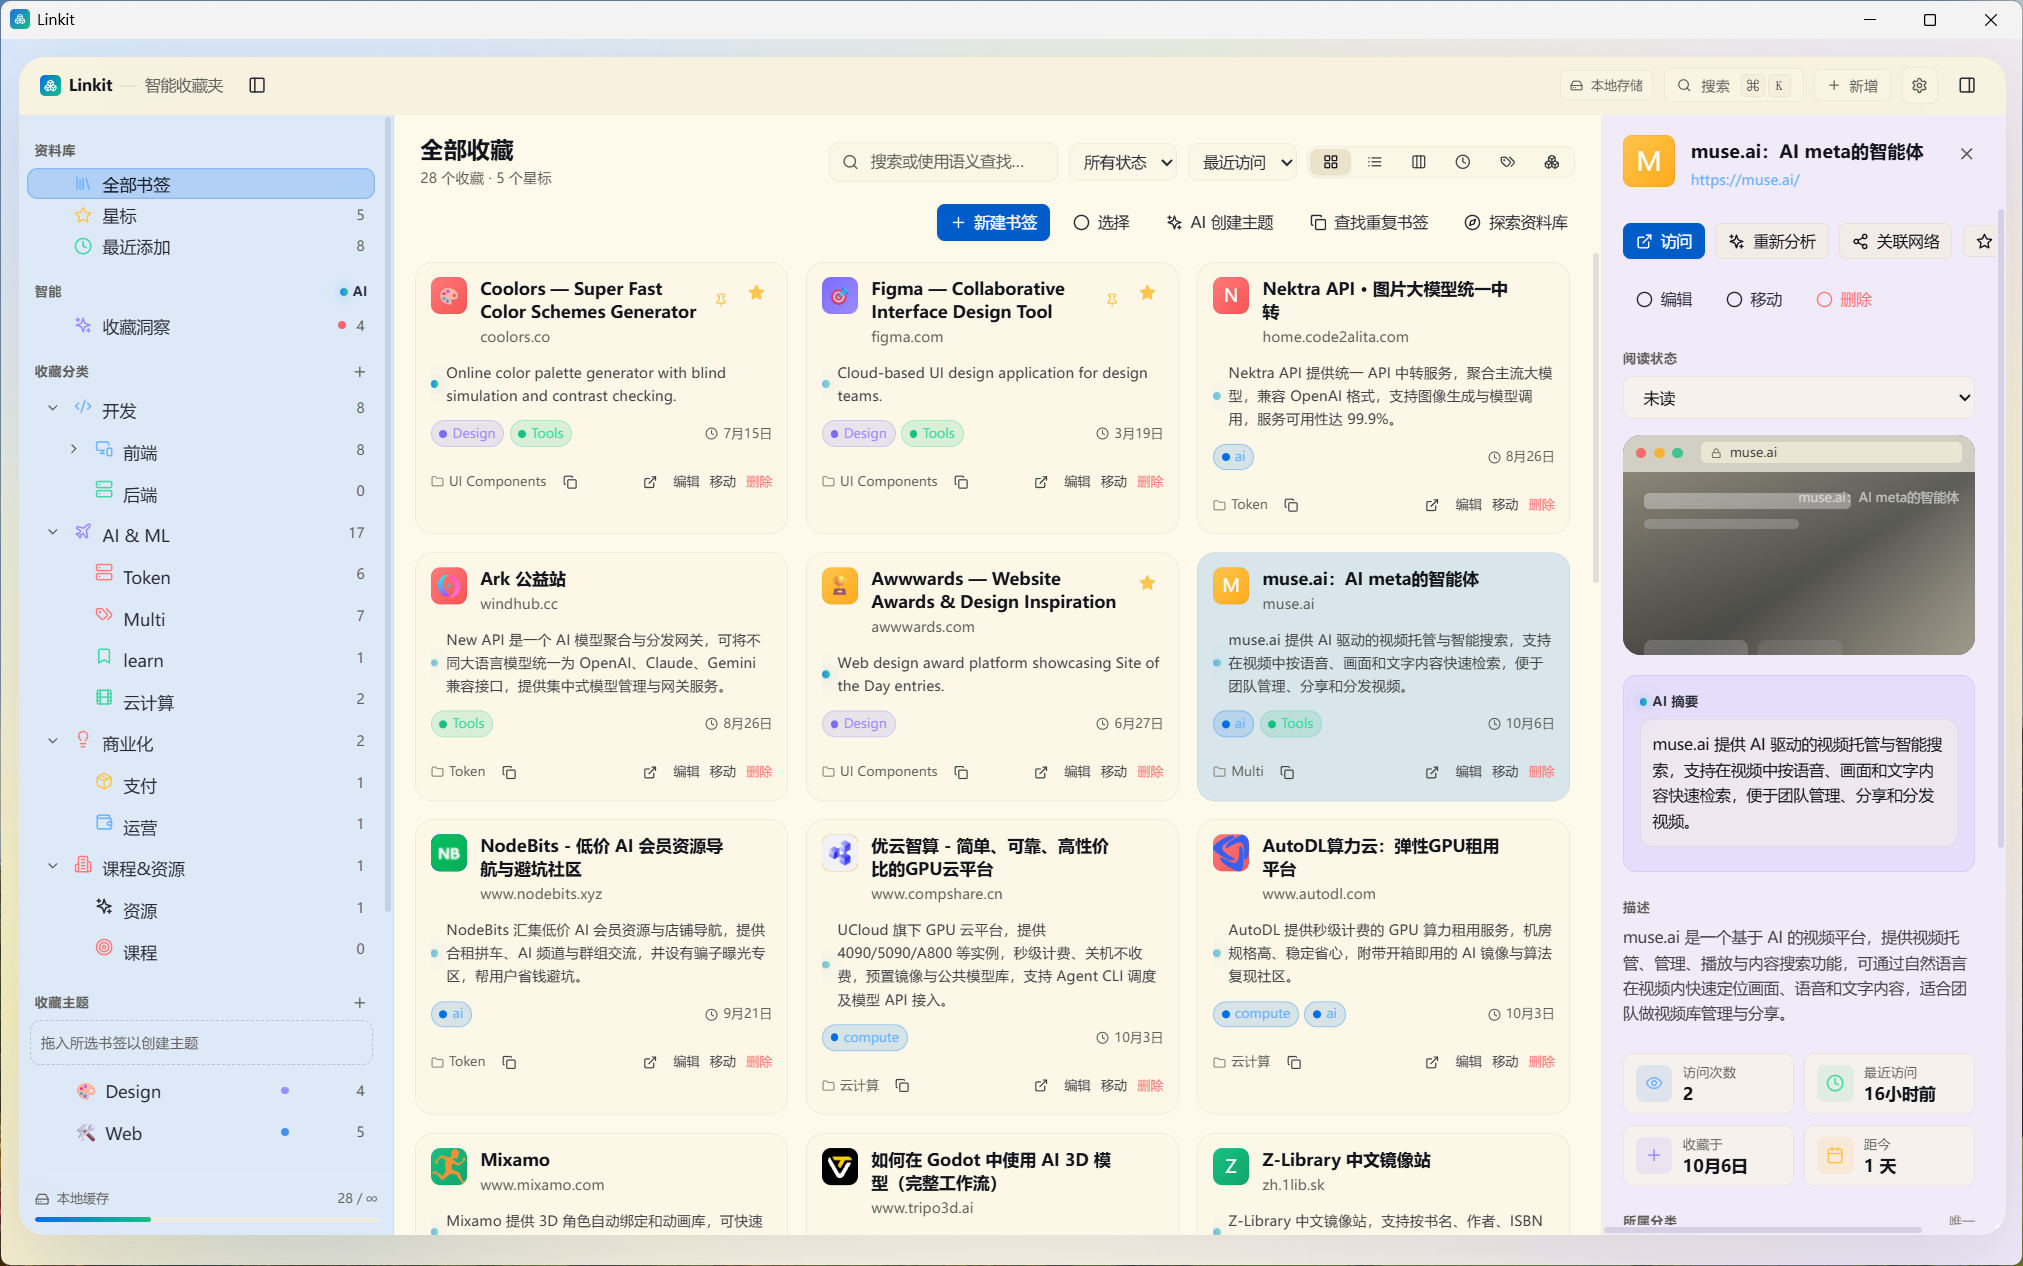Open the Design theme
Image resolution: width=2023 pixels, height=1266 pixels.
[201, 1092]
